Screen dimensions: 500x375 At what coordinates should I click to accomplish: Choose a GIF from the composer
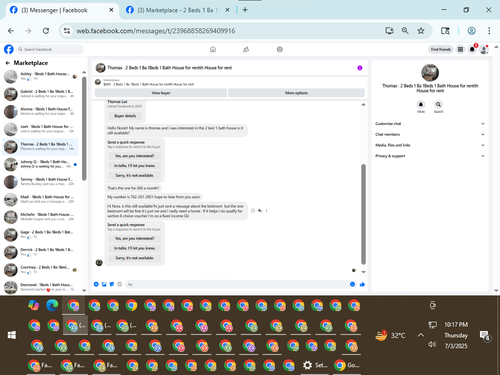point(120,284)
